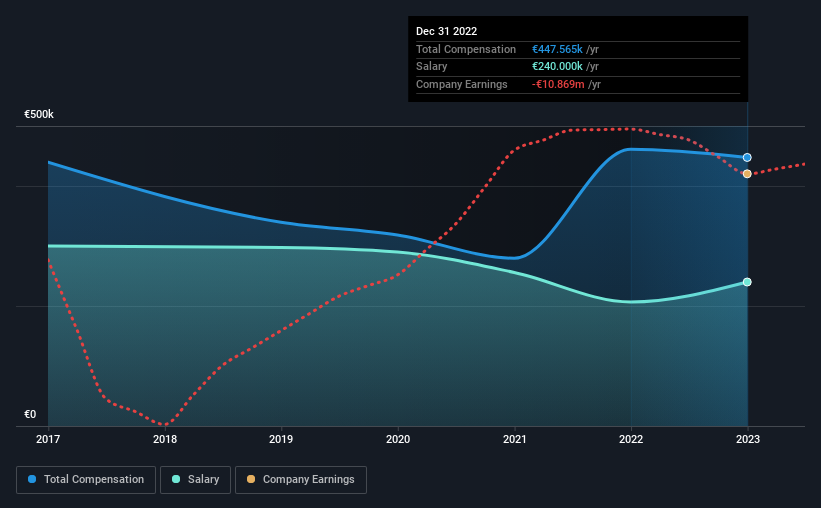Image resolution: width=821 pixels, height=508 pixels.
Task: Select the 2019 x-axis label
Action: pyautogui.click(x=281, y=439)
